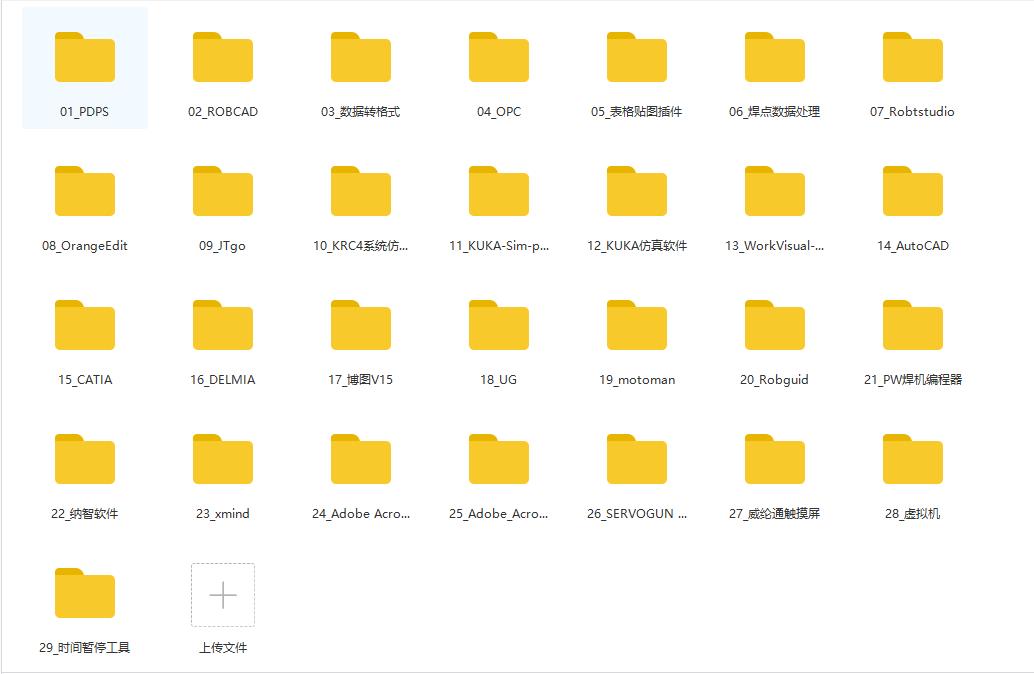Image resolution: width=1034 pixels, height=674 pixels.
Task: Click the 上传文件 label
Action: click(x=223, y=648)
